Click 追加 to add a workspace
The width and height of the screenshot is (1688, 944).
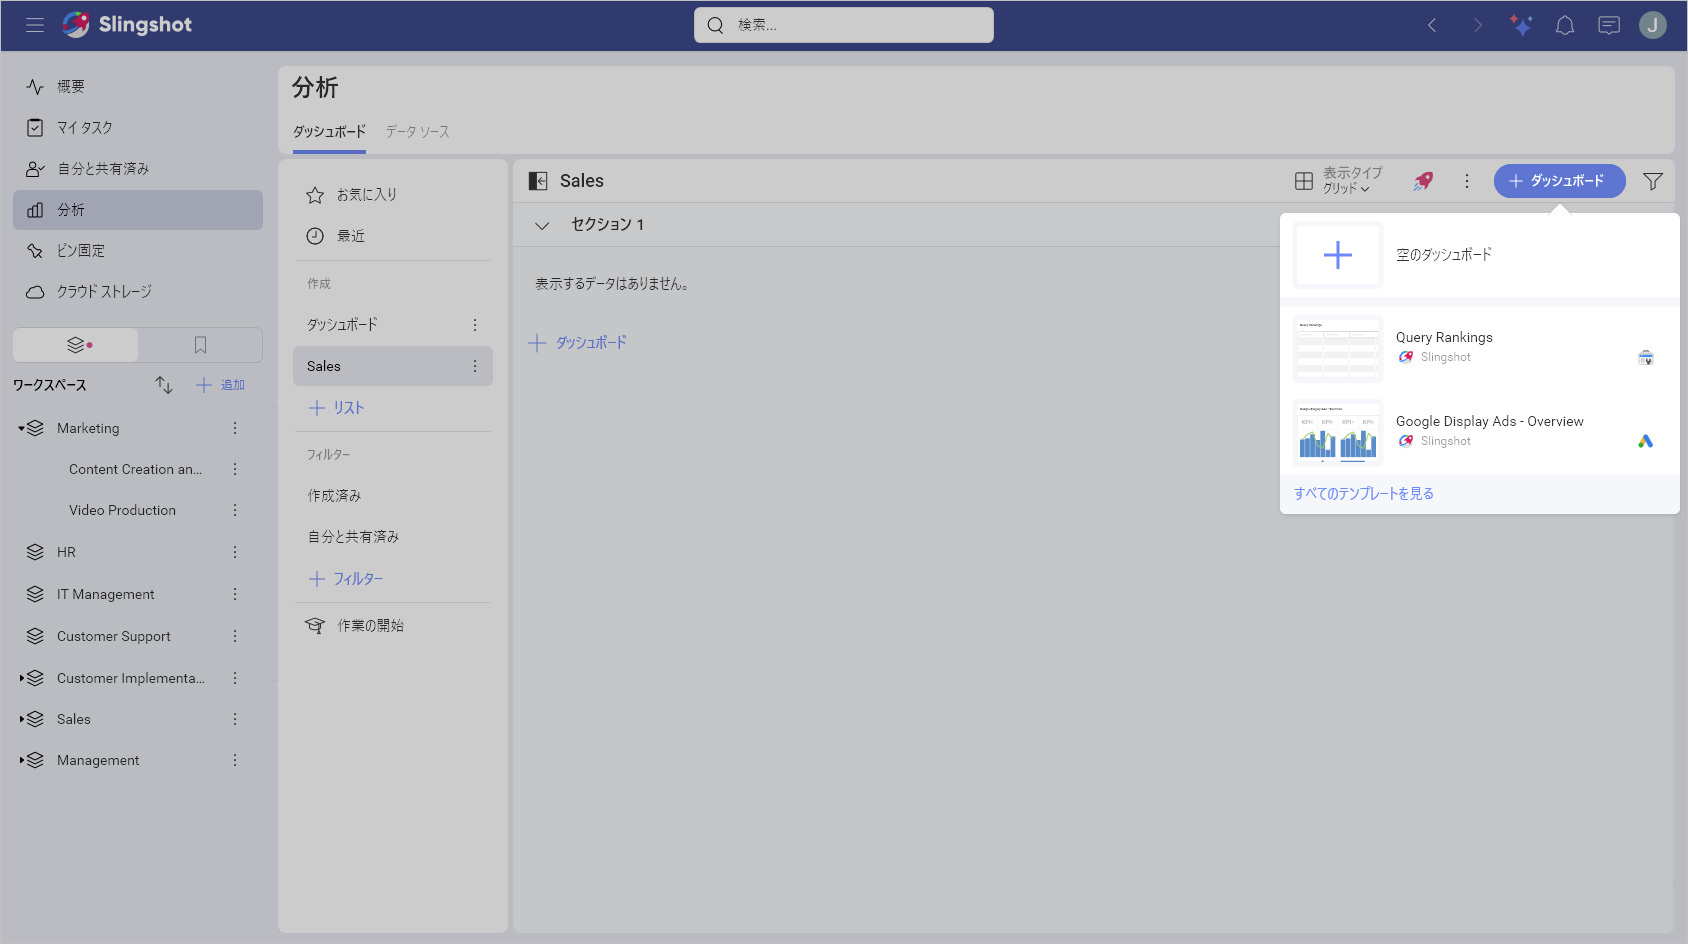coord(221,385)
